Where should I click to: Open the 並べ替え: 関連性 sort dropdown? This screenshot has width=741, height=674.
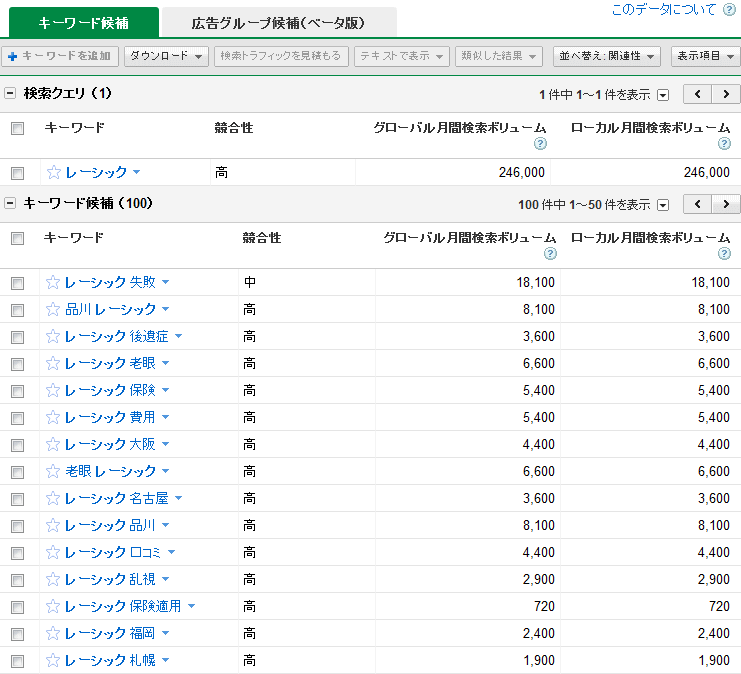click(x=607, y=56)
